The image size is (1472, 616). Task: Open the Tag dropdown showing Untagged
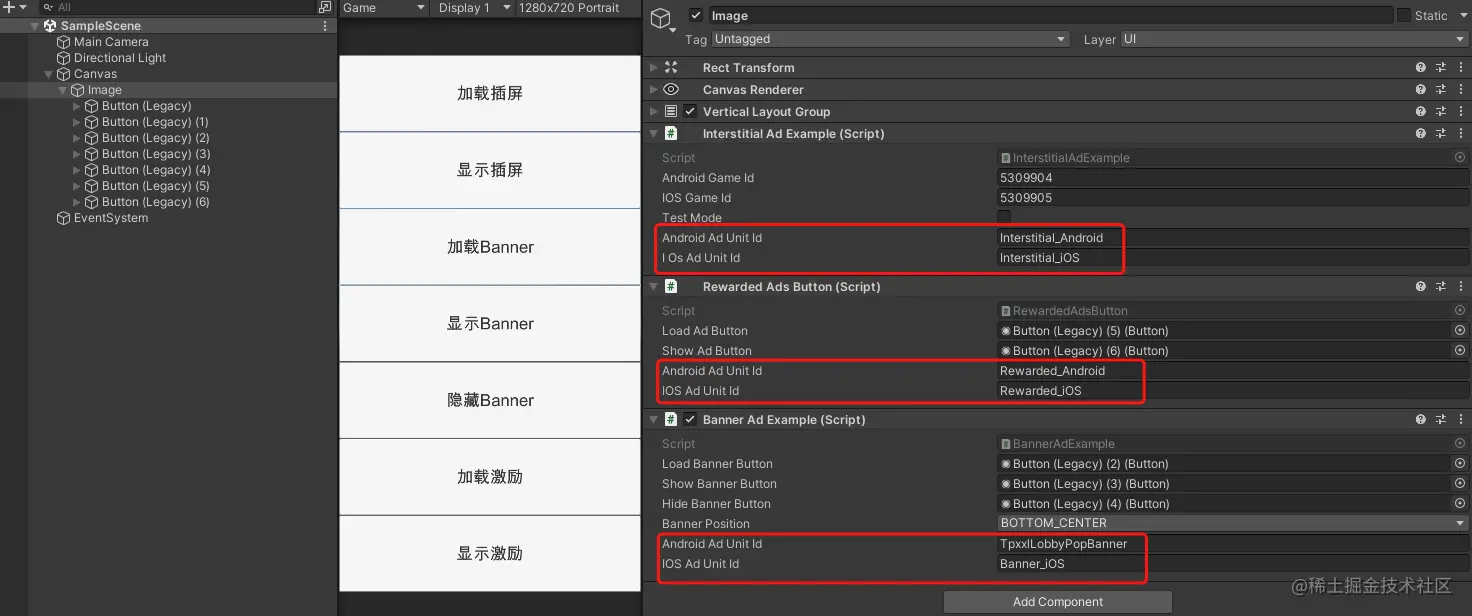pos(888,38)
